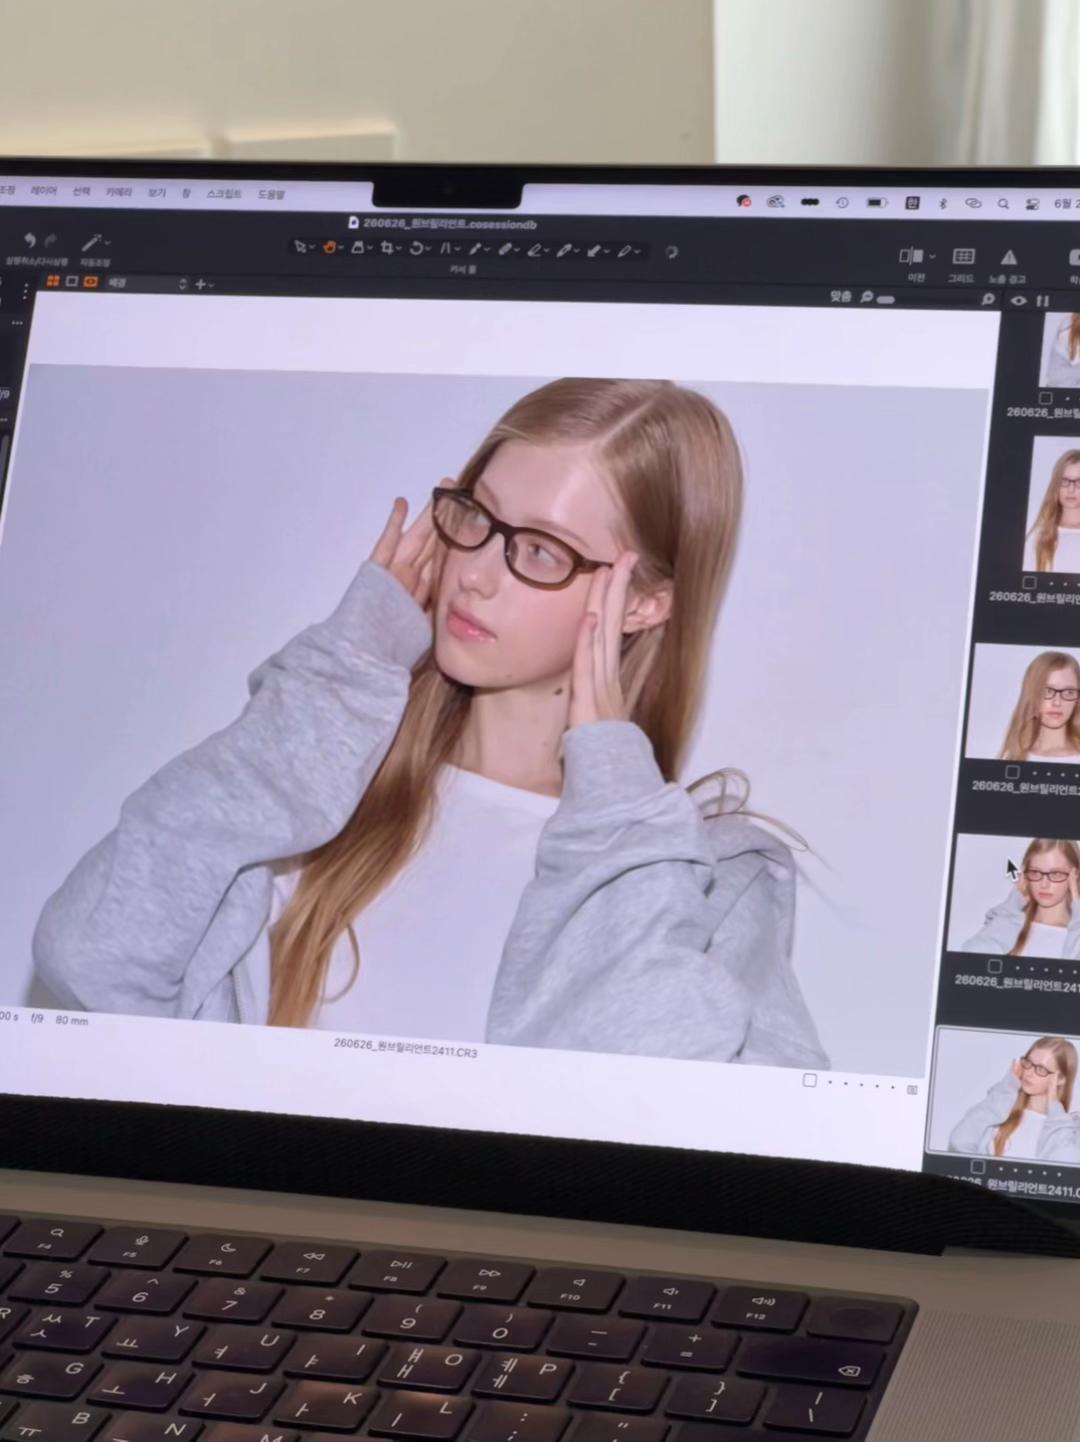Activate the Auto Adjust magic wand
The width and height of the screenshot is (1080, 1442).
92,243
